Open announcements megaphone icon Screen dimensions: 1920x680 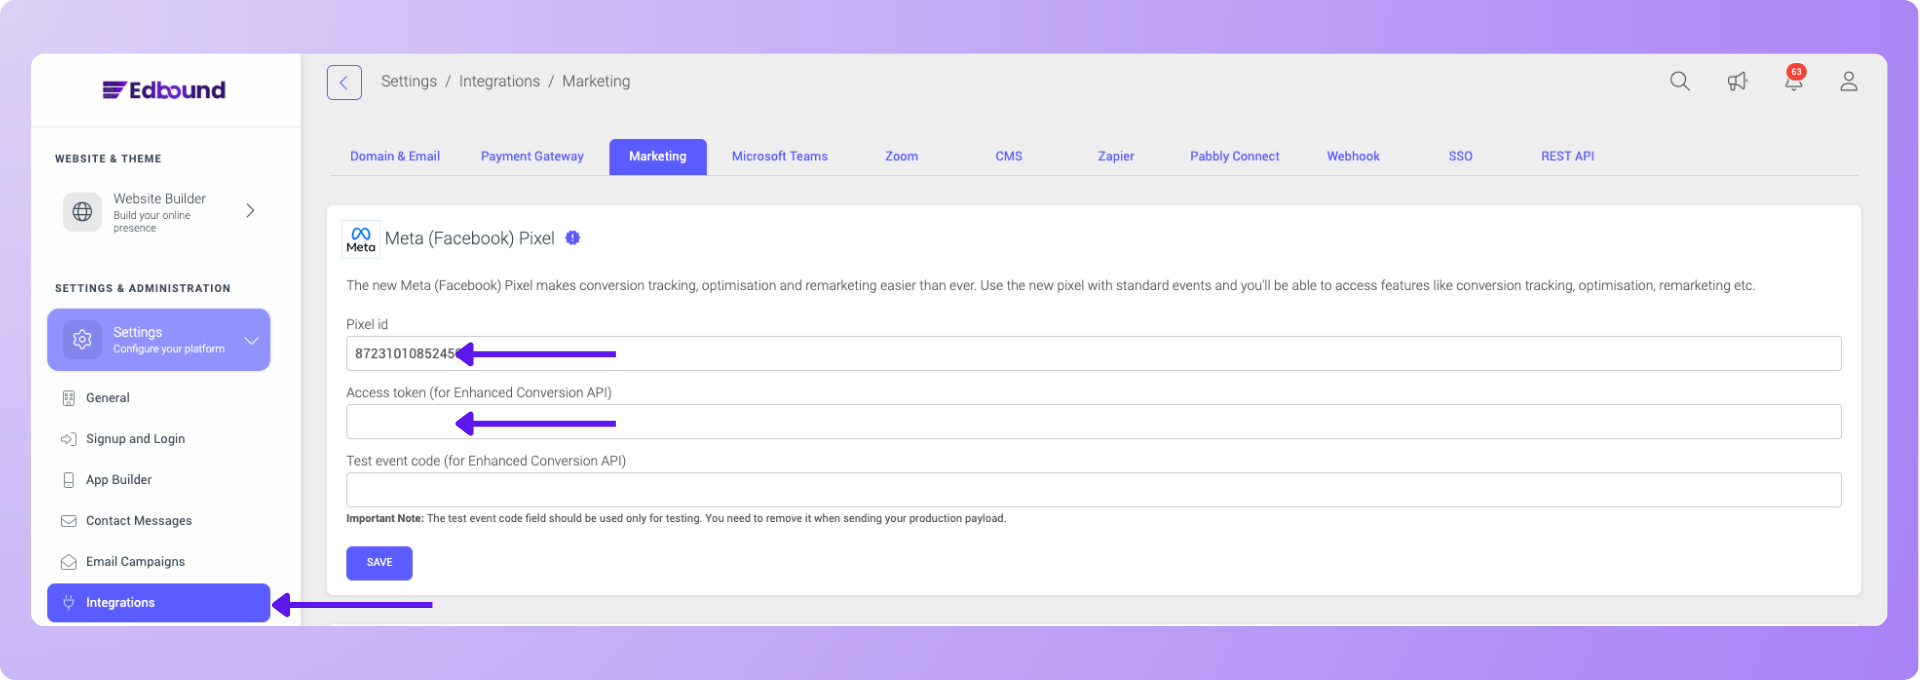(x=1737, y=82)
